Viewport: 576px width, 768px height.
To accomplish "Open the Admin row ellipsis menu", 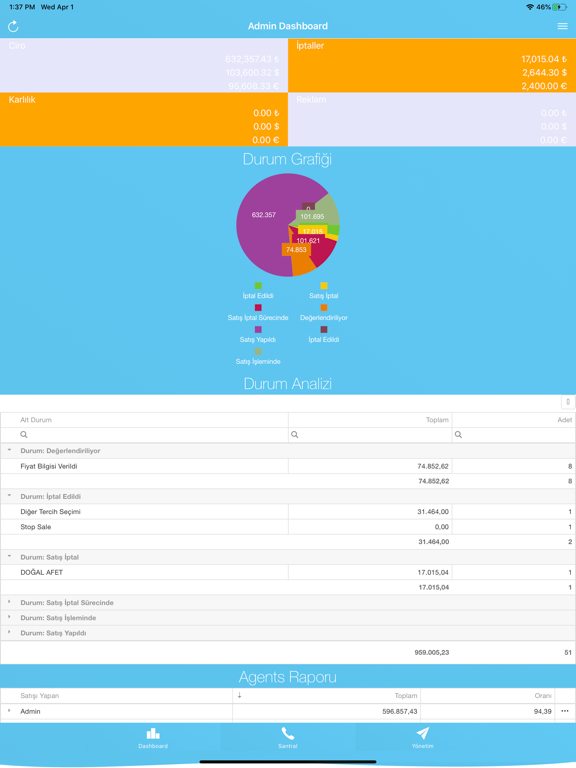I will [565, 711].
